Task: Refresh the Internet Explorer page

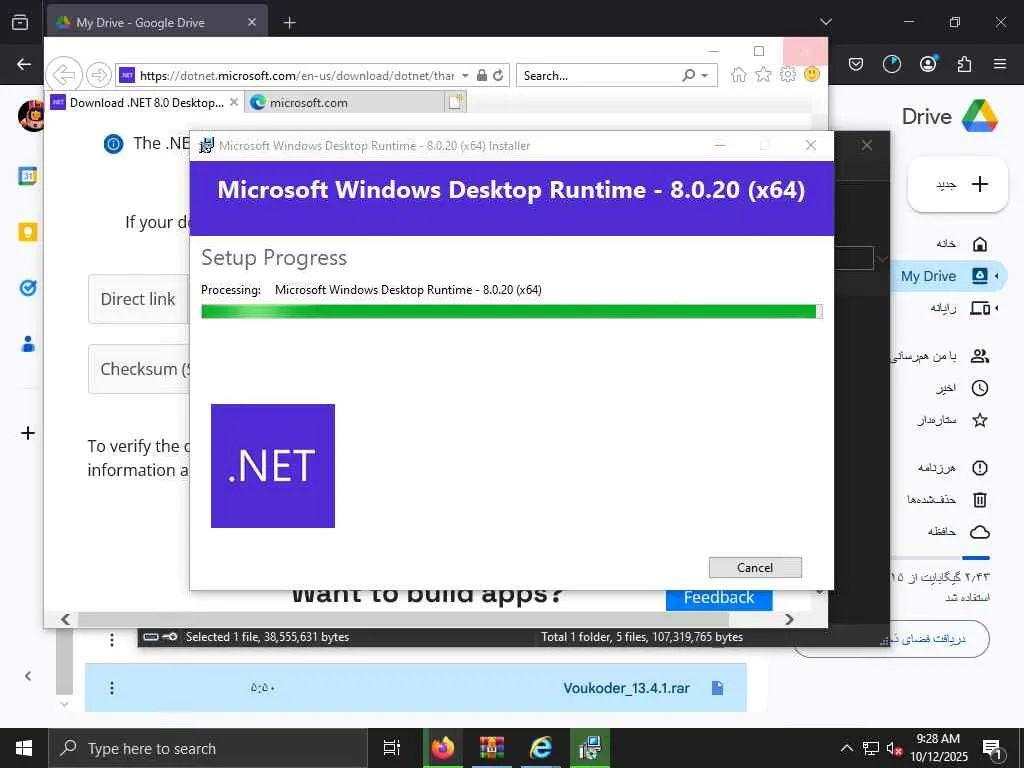Action: (x=498, y=75)
